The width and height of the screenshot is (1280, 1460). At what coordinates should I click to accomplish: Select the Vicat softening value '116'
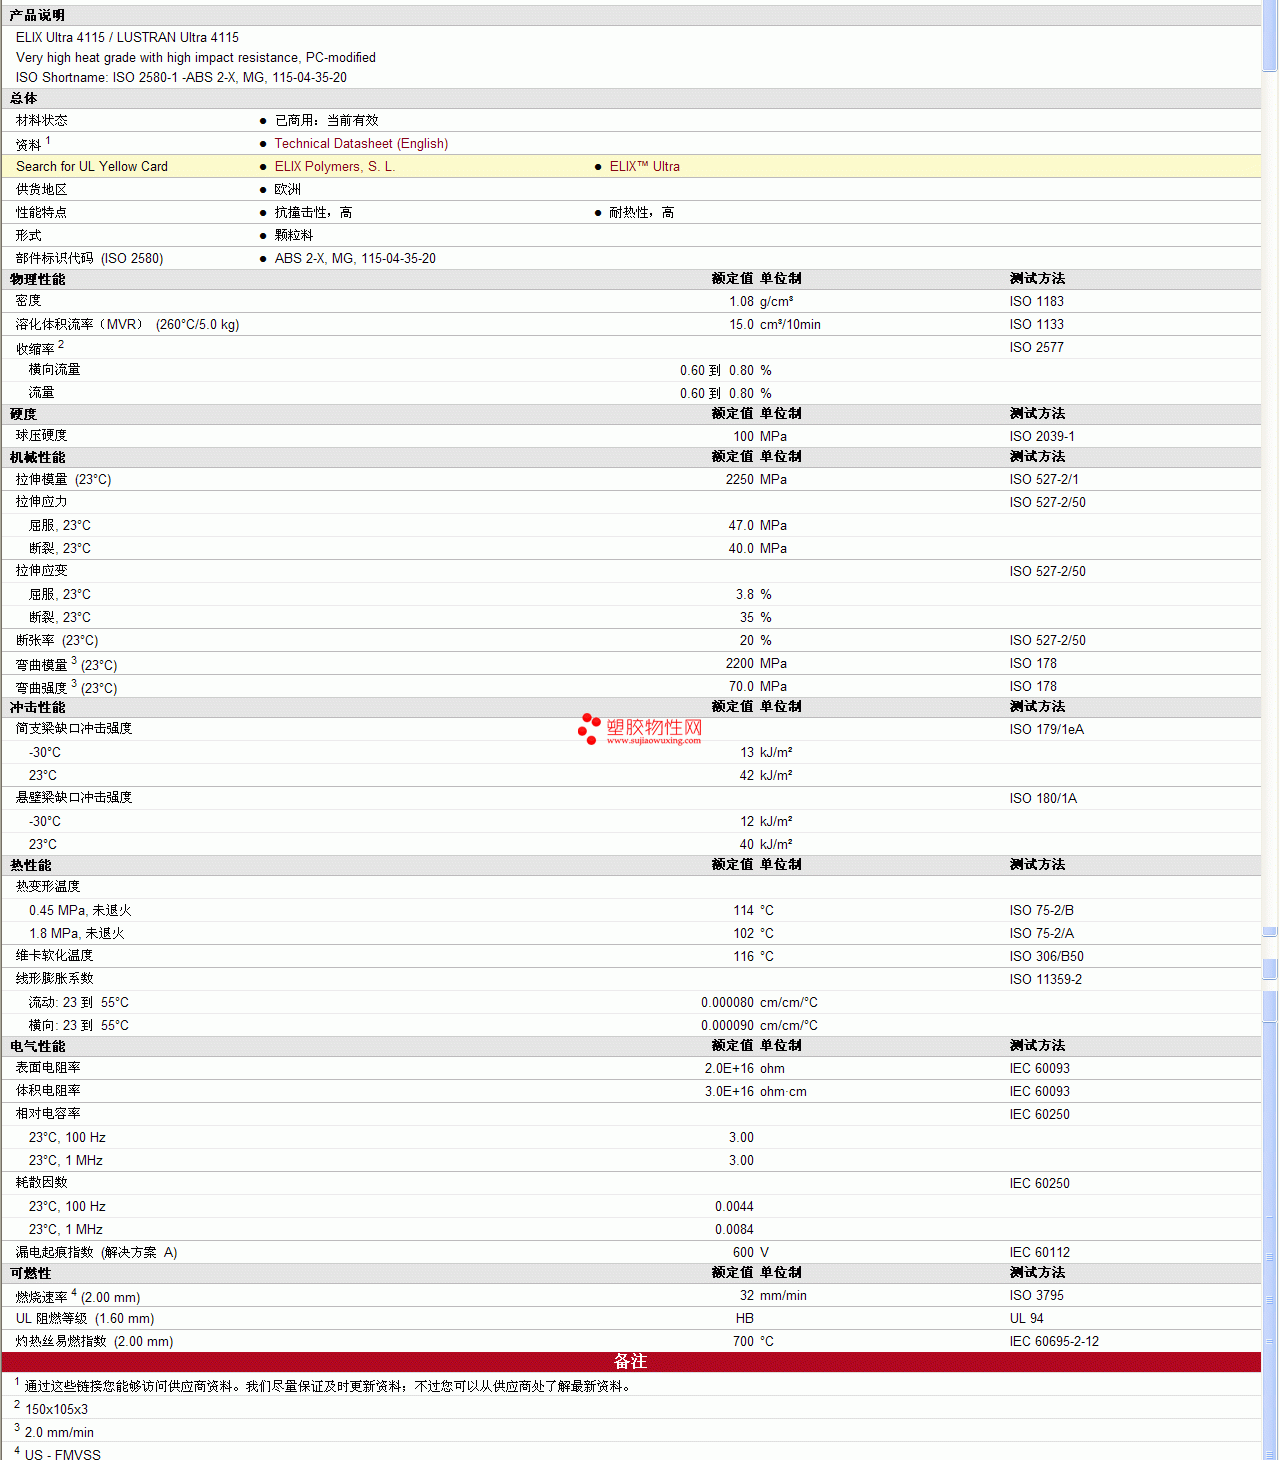[744, 957]
